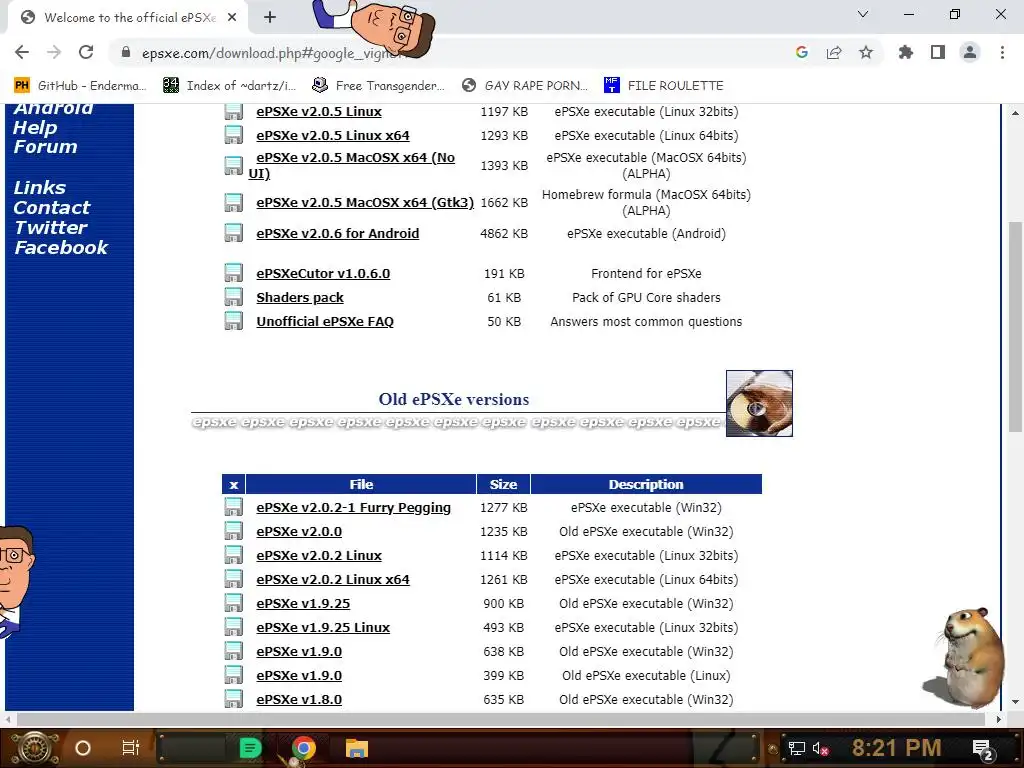Click the floppy icon beside Shaders pack
The height and width of the screenshot is (768, 1024).
[233, 297]
